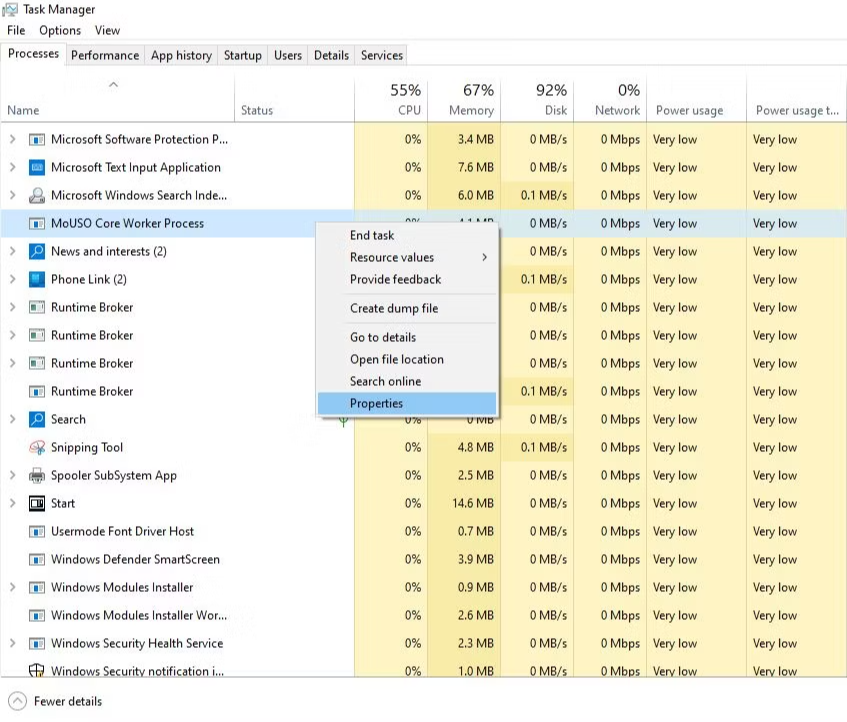Click the Microsoft Software Protection process icon
This screenshot has height=722, width=847.
tap(36, 140)
